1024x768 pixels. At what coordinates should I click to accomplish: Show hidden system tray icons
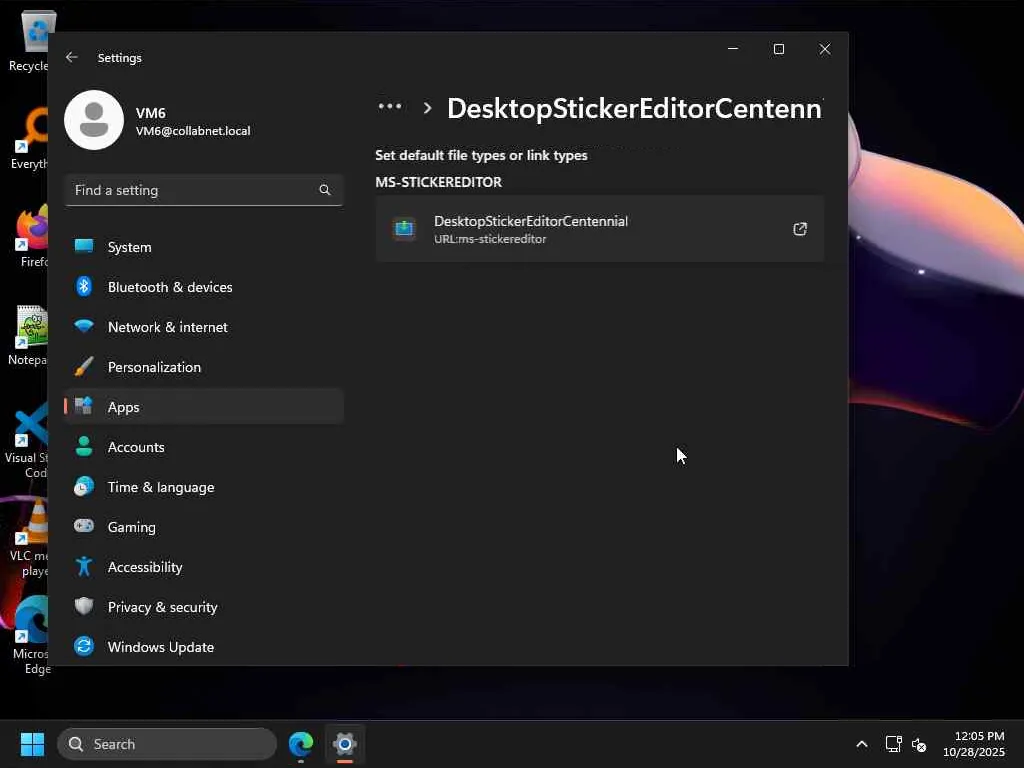tap(861, 744)
